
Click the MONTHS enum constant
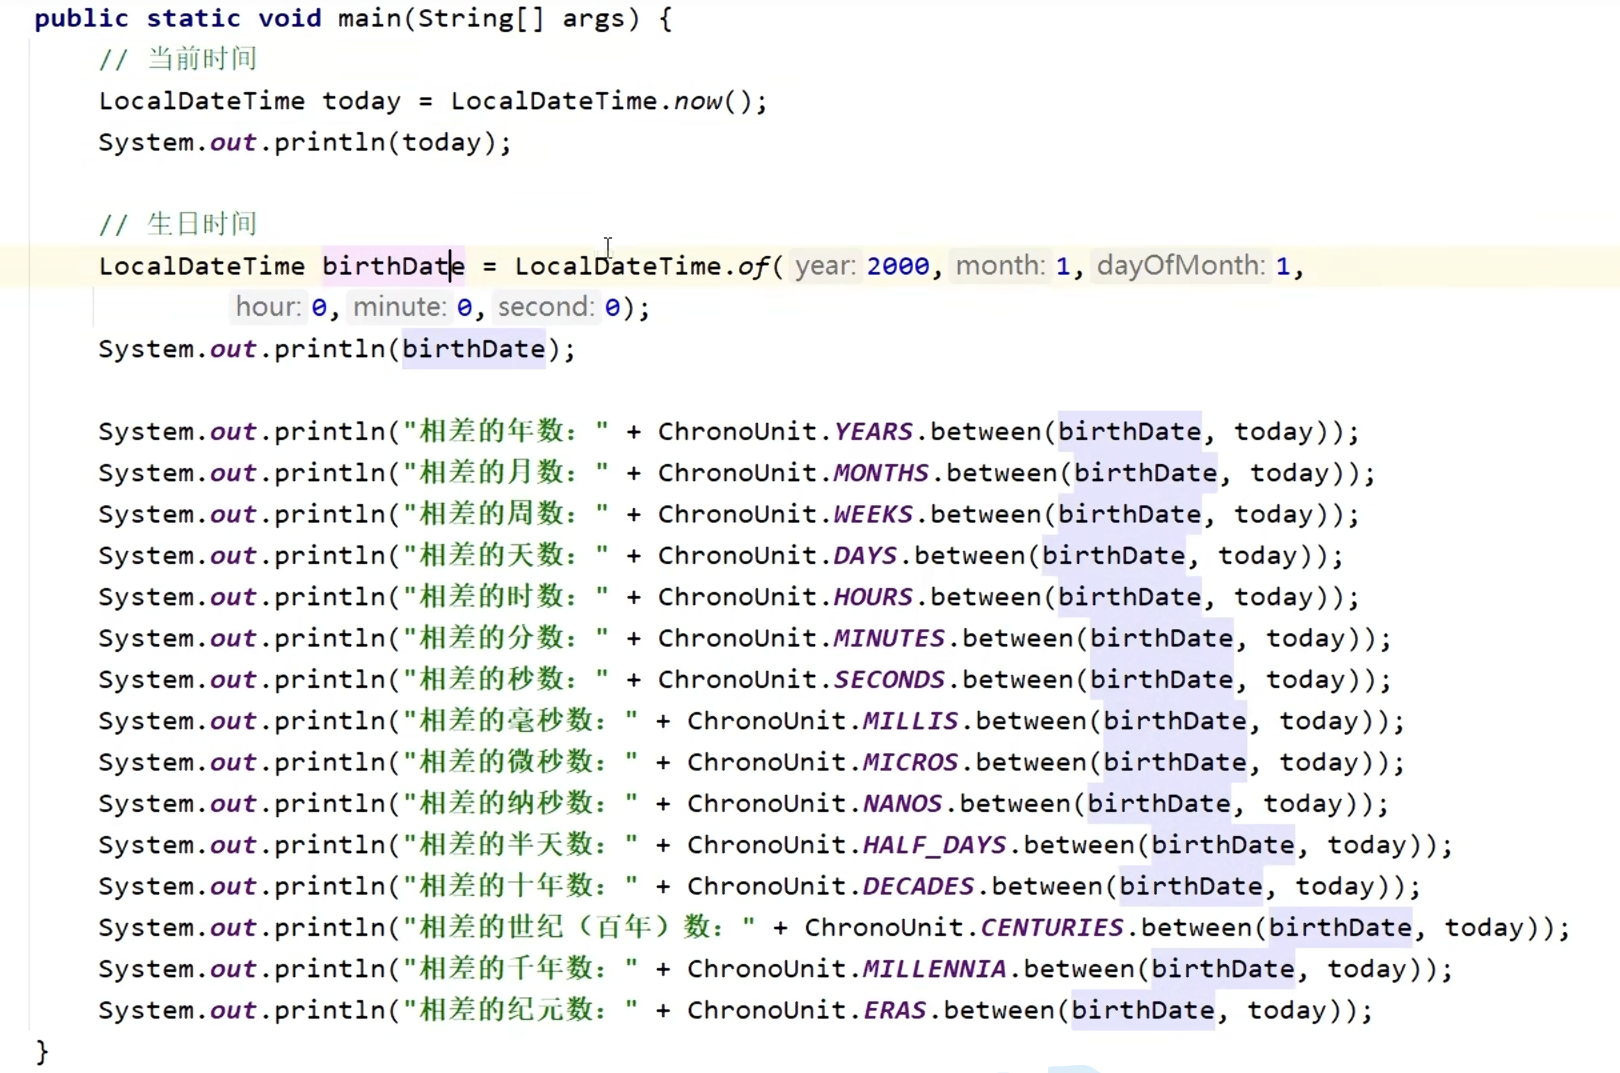tap(881, 473)
